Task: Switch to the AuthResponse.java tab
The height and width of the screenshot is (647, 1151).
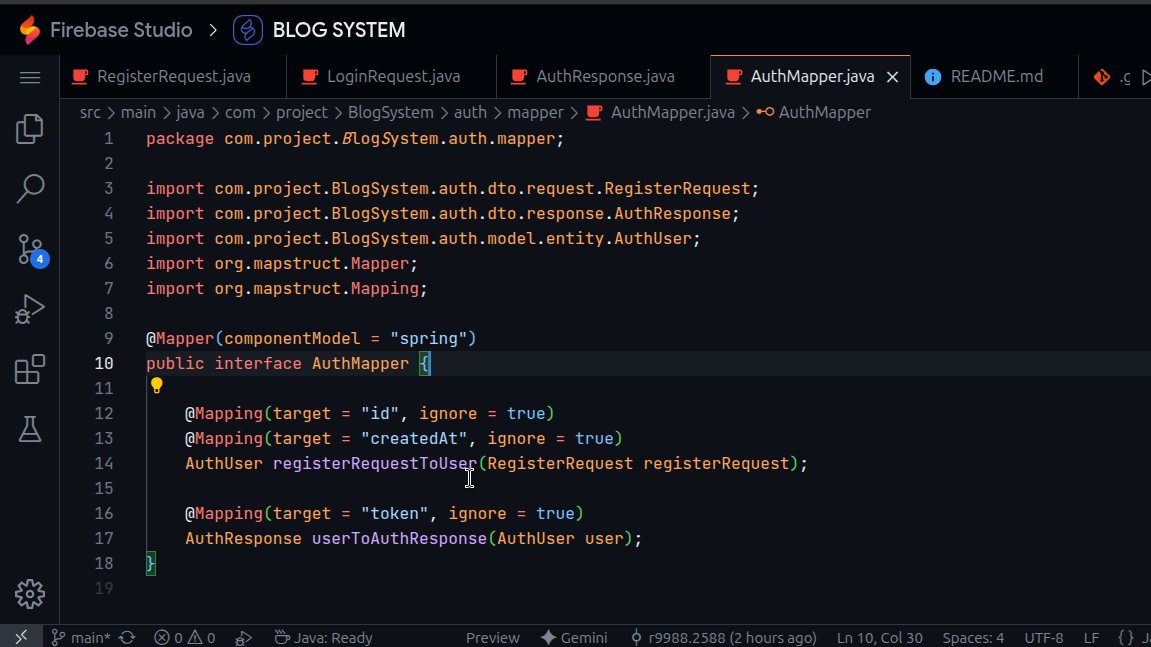Action: pos(603,76)
